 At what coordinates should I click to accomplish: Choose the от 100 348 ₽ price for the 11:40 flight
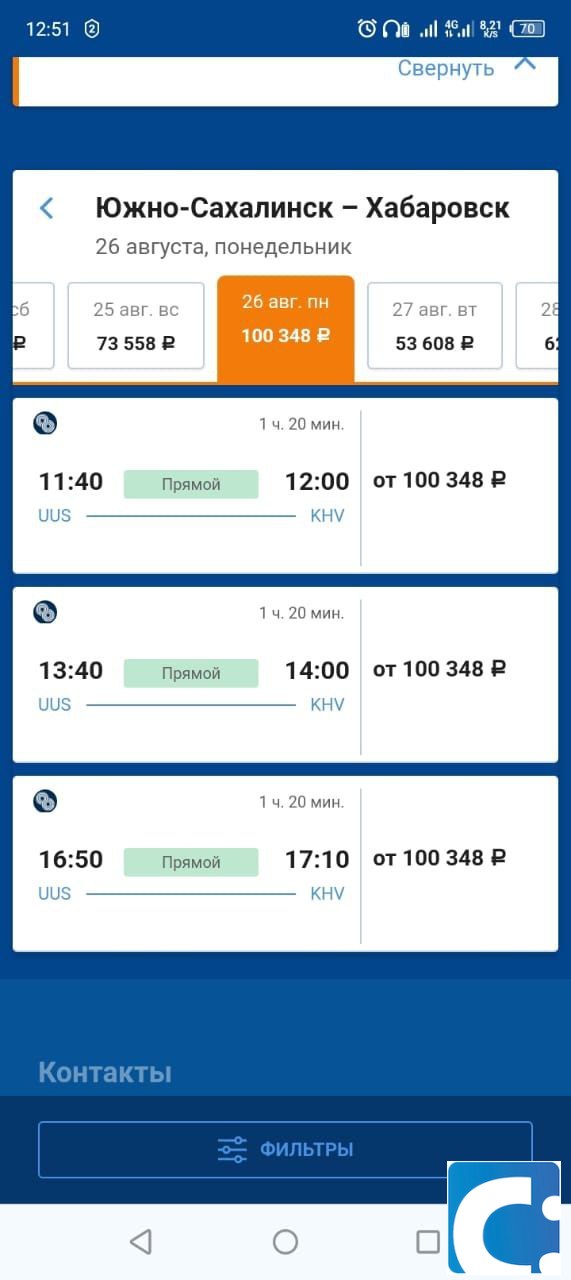[x=439, y=480]
